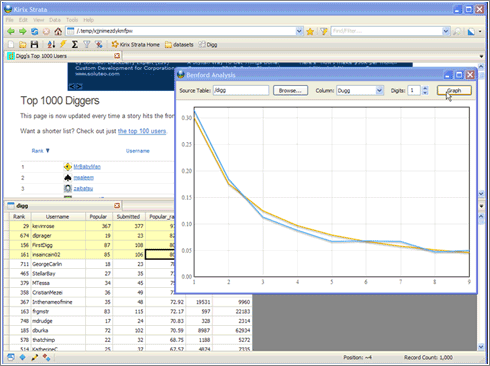
Task: Follow the top 100 users link
Action: pyautogui.click(x=142, y=131)
